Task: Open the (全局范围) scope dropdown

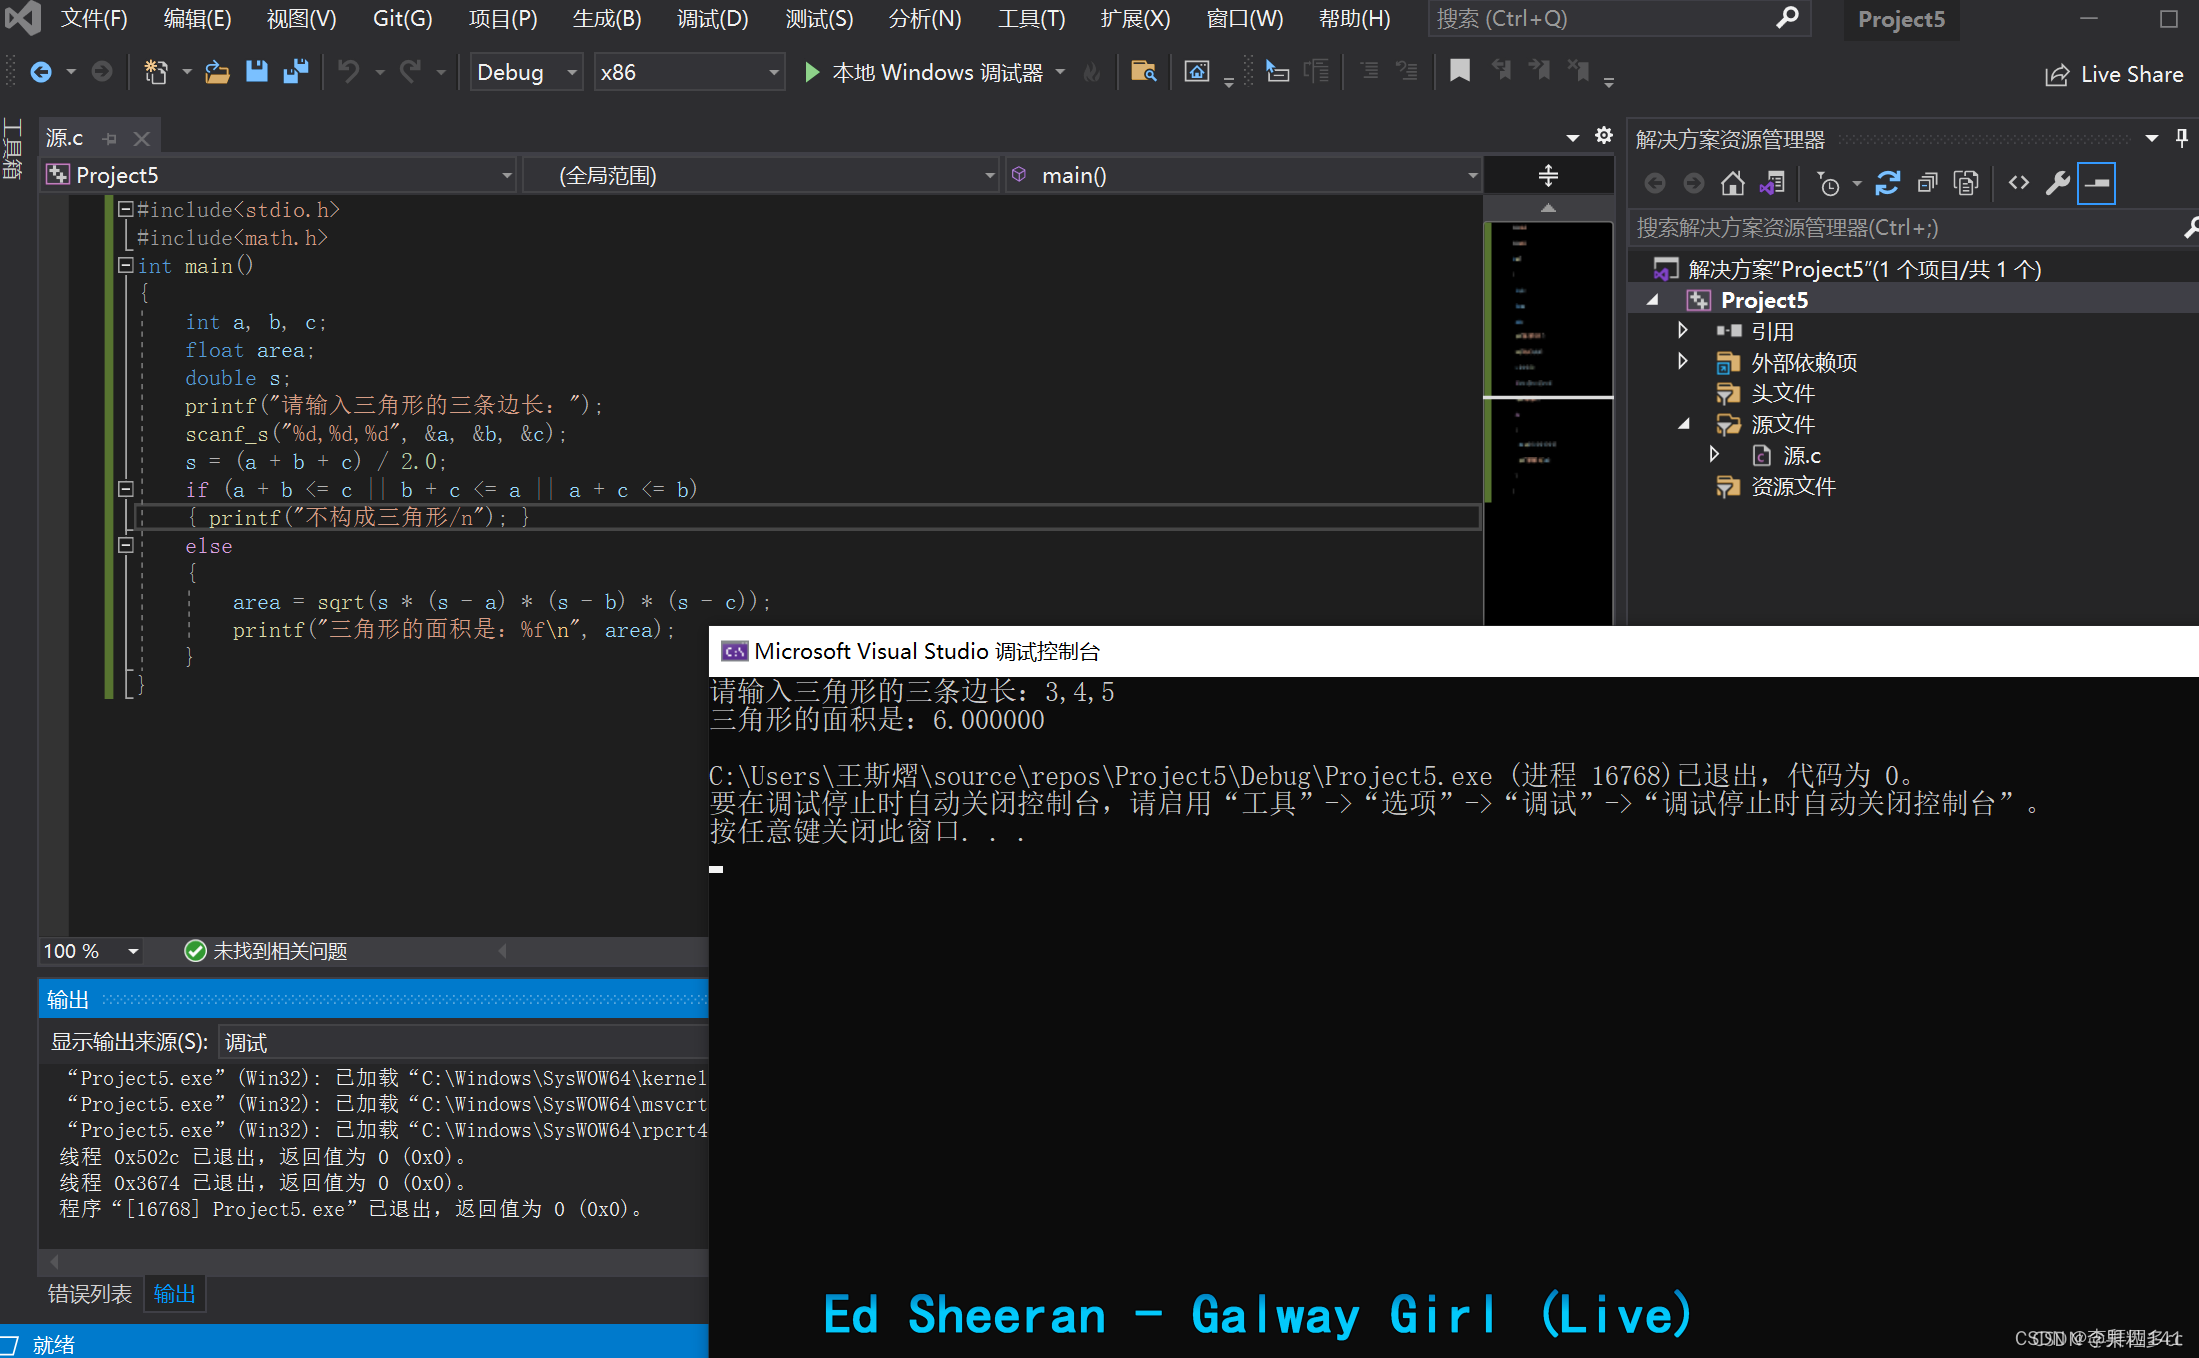Action: pyautogui.click(x=762, y=175)
